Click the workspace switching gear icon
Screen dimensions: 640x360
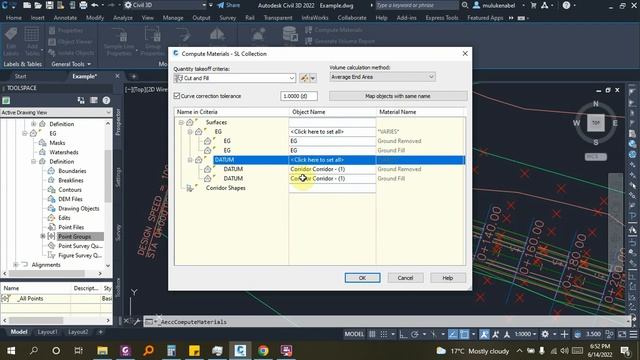[x=545, y=334]
